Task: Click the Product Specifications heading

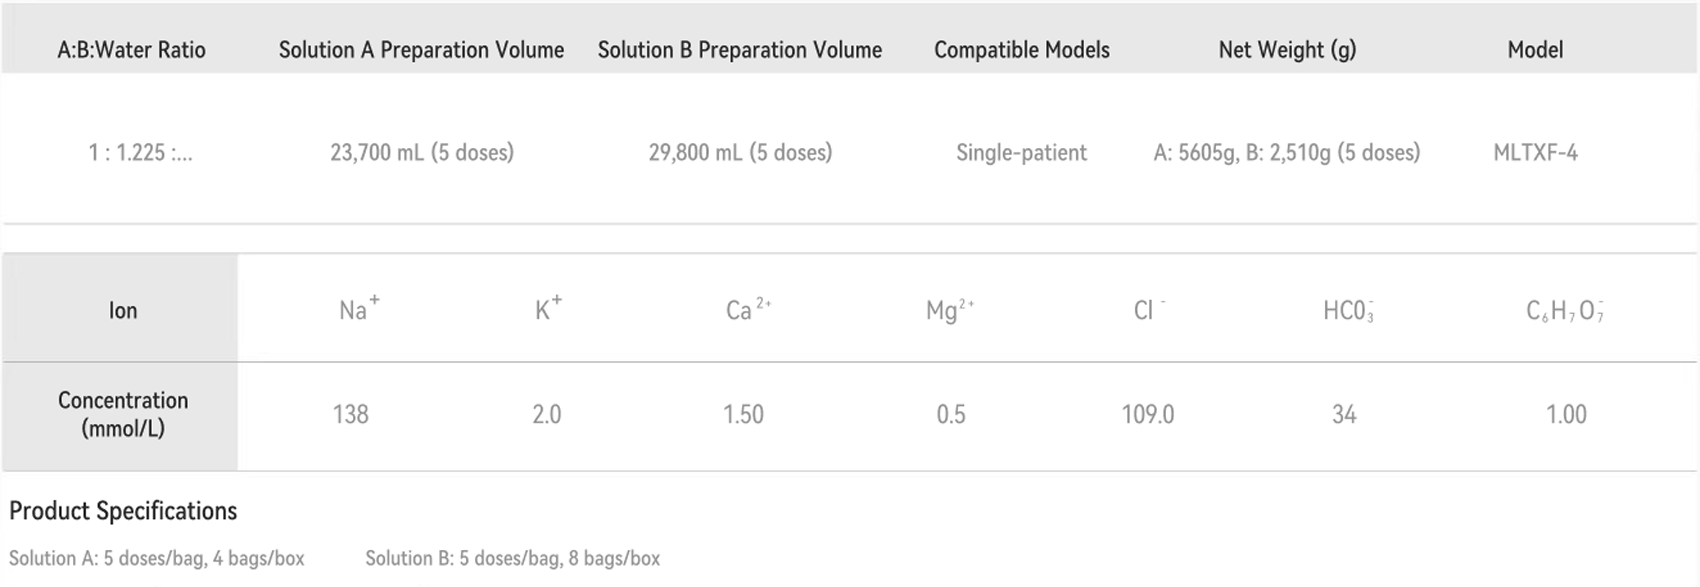Action: [123, 511]
